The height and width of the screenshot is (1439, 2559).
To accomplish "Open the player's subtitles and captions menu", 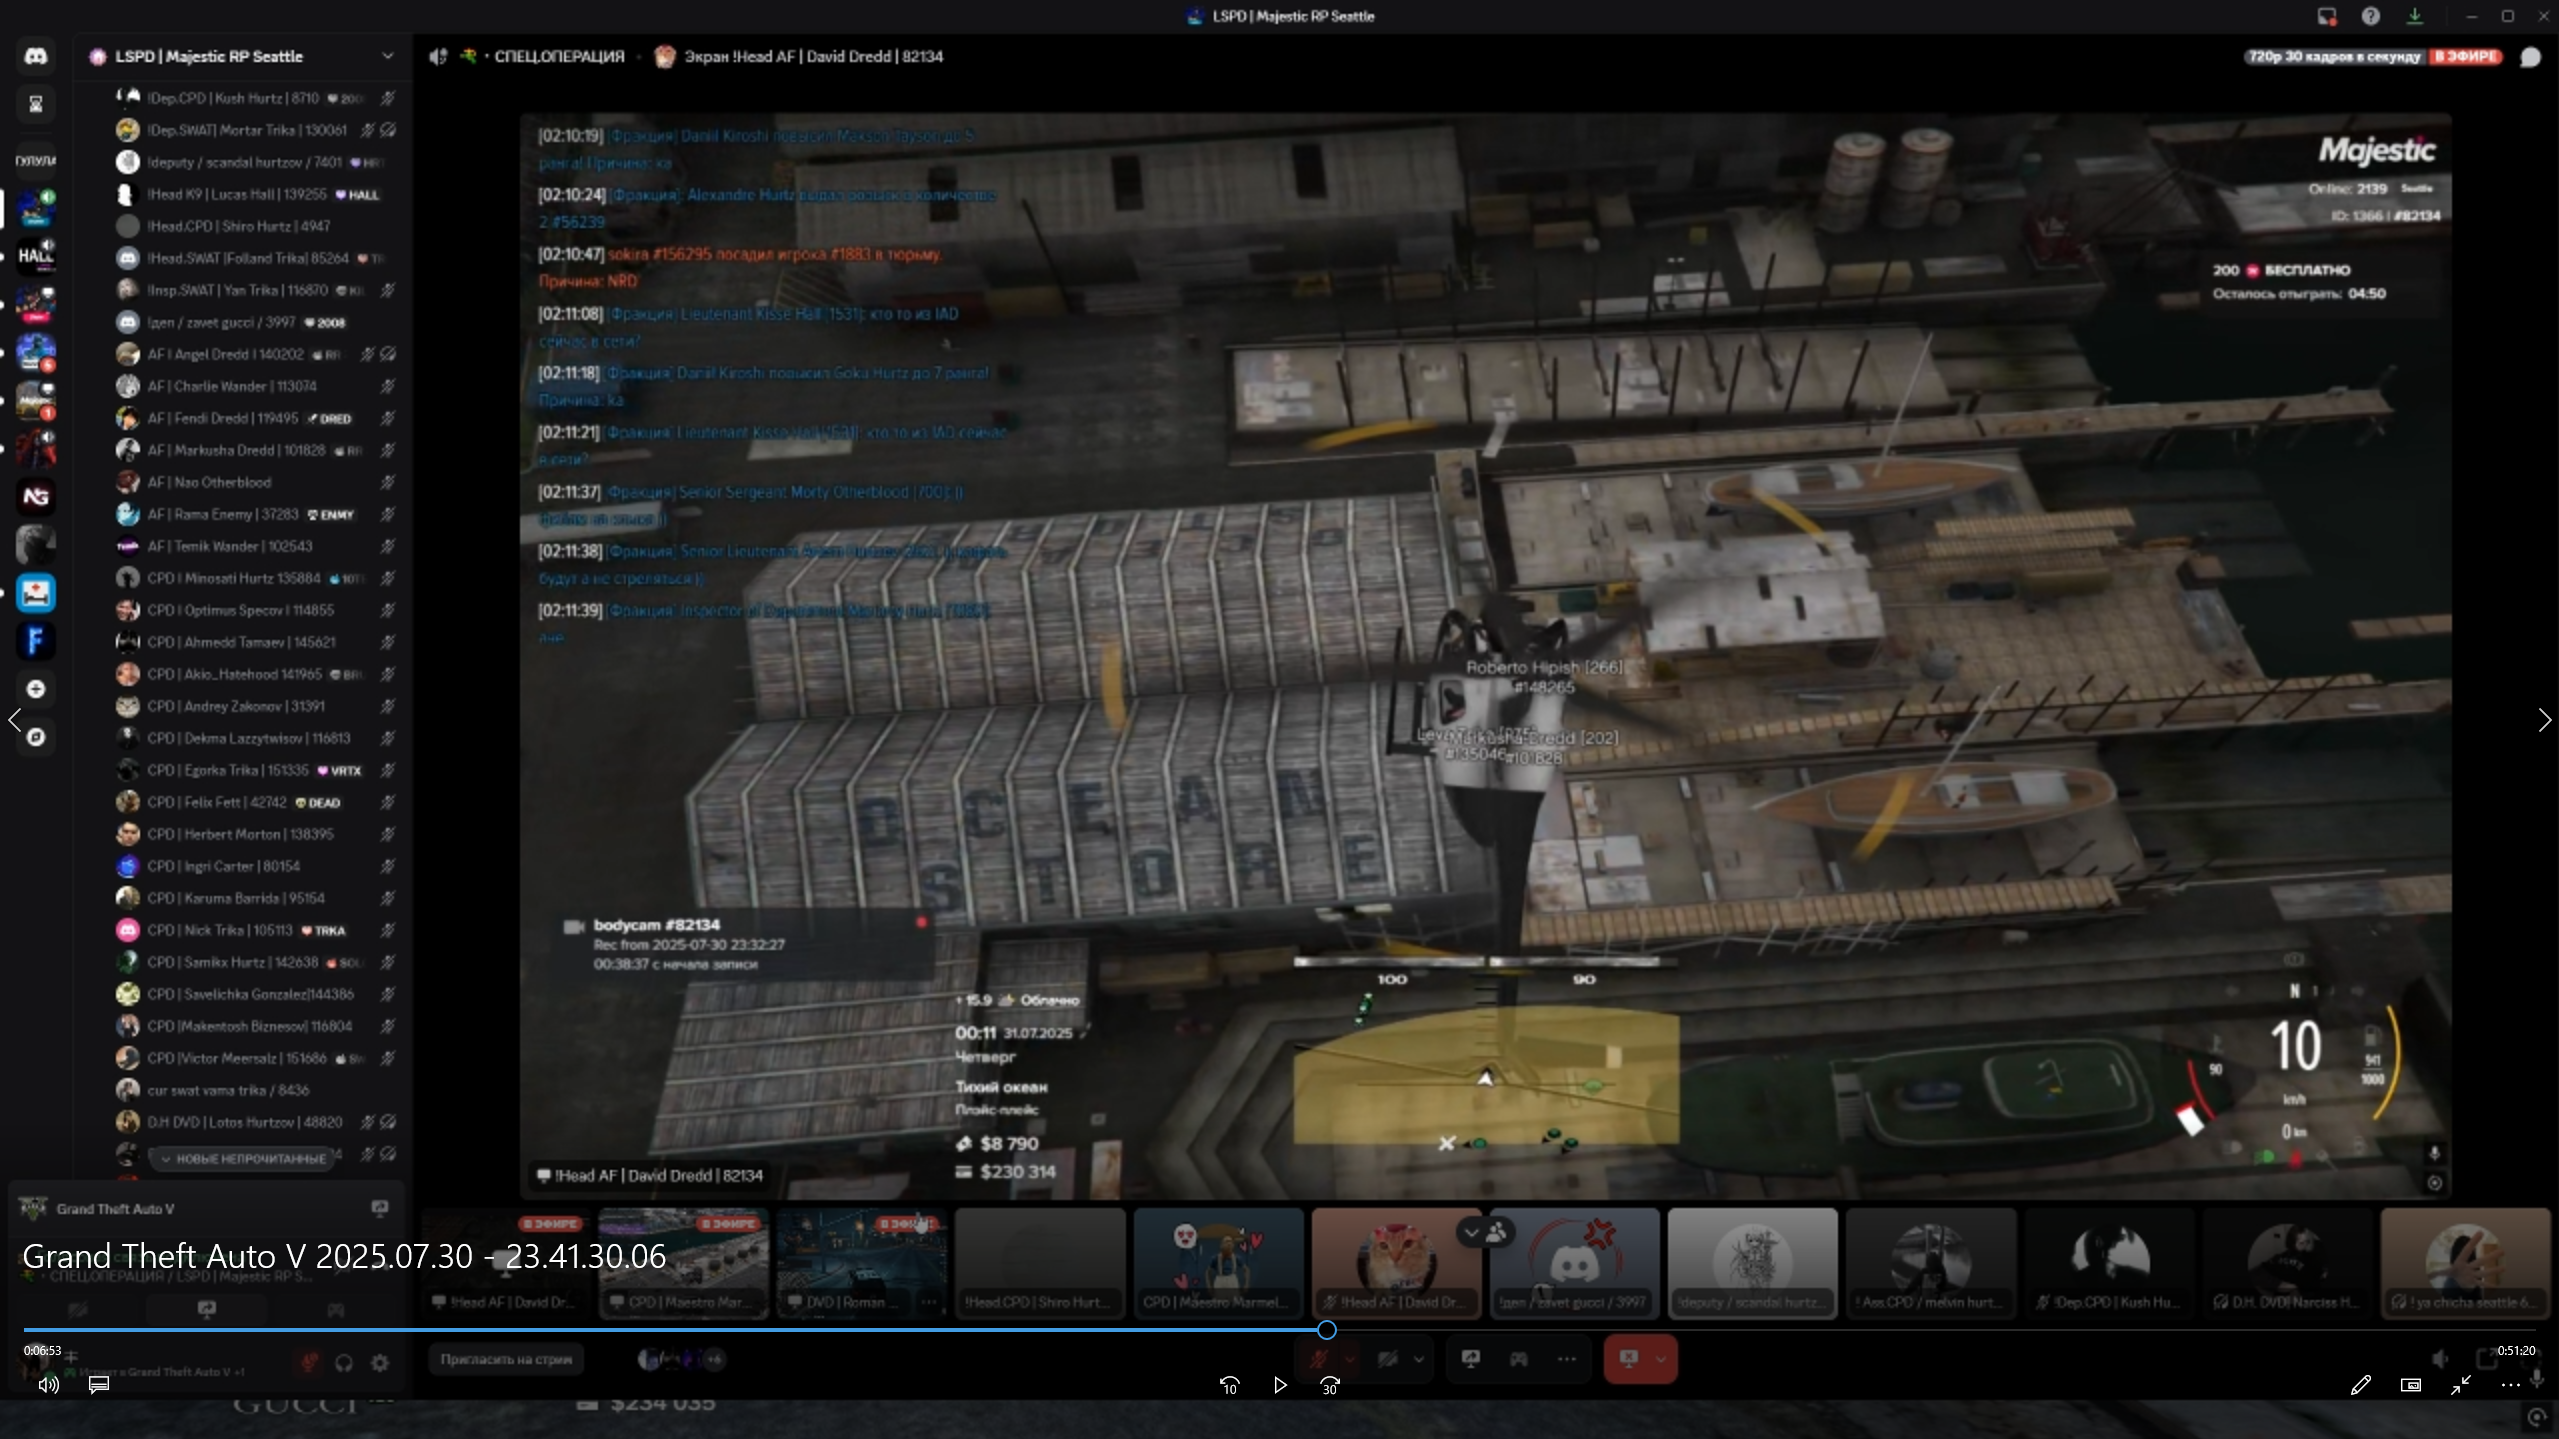I will click(98, 1385).
